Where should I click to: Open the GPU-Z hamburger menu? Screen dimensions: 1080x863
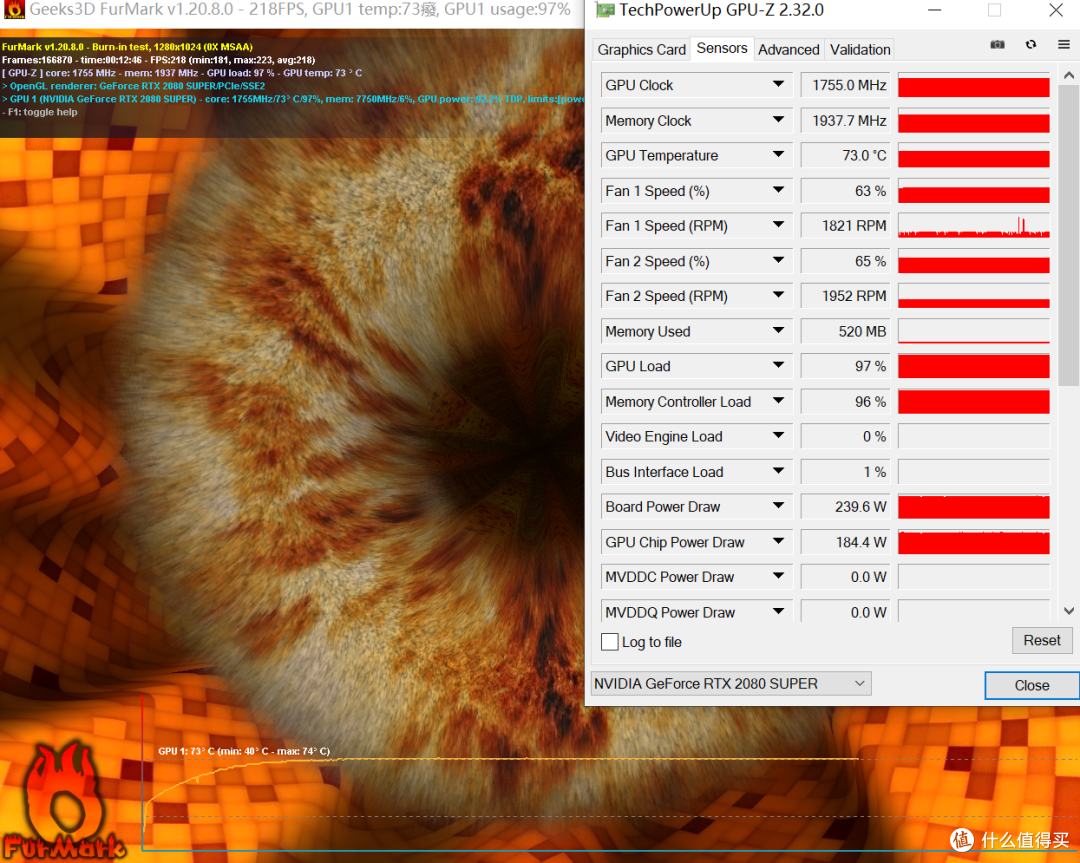pos(1063,45)
